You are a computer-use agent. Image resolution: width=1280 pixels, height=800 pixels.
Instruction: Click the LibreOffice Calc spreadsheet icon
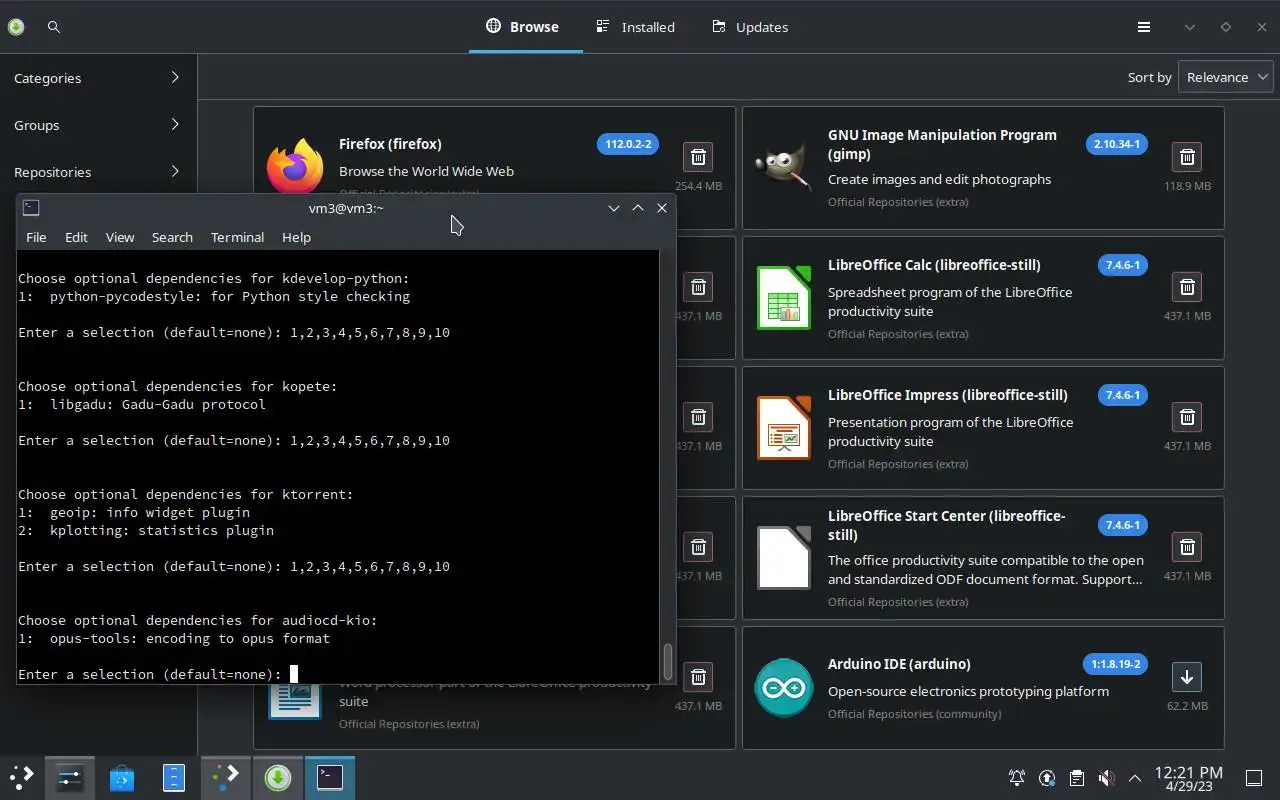(x=783, y=298)
